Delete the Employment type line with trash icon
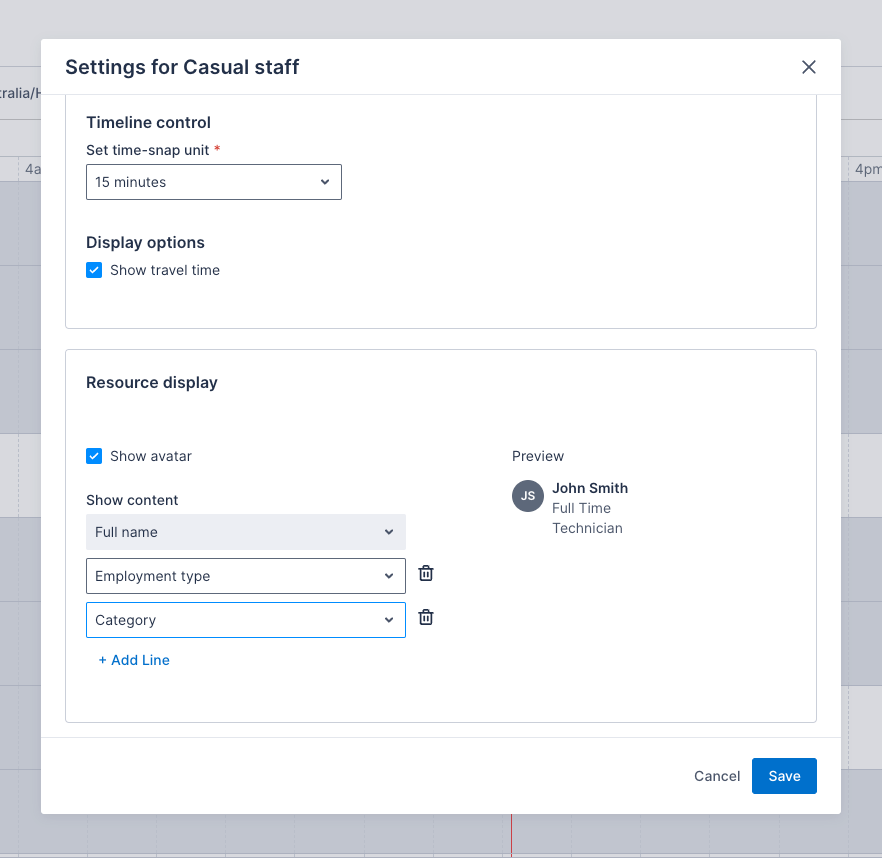 [x=425, y=573]
